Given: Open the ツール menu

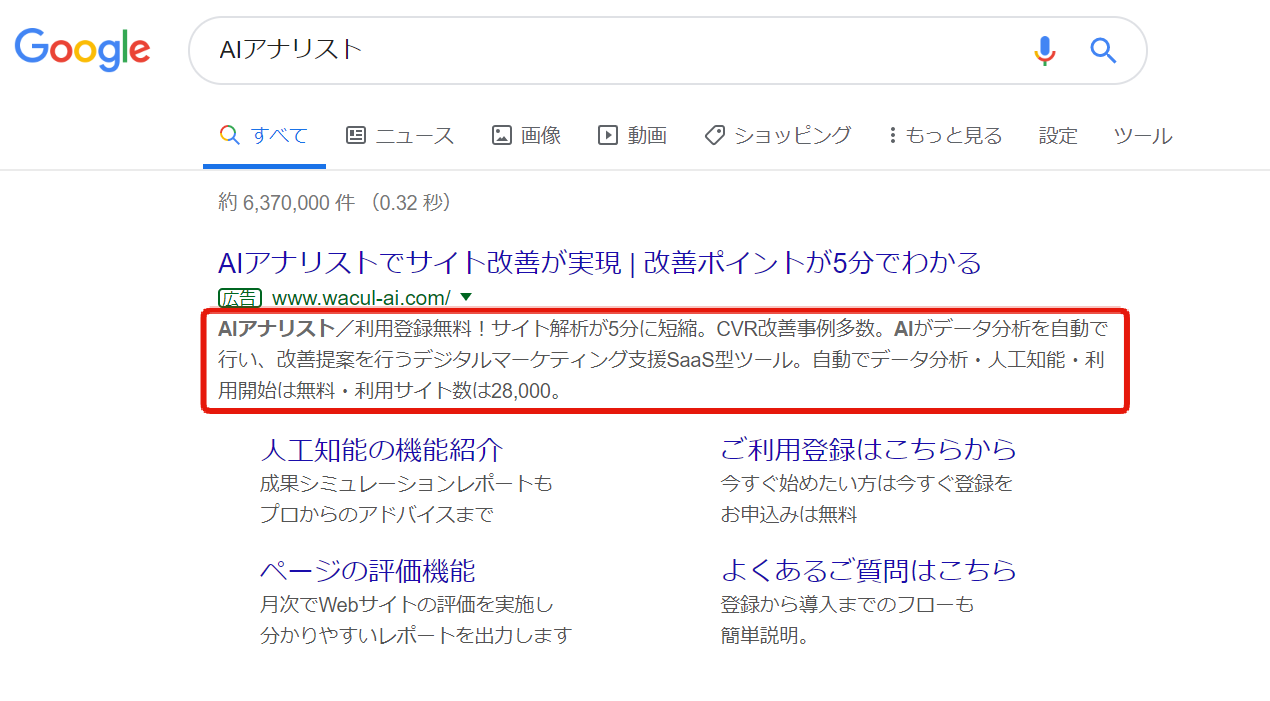Looking at the screenshot, I should [1143, 136].
